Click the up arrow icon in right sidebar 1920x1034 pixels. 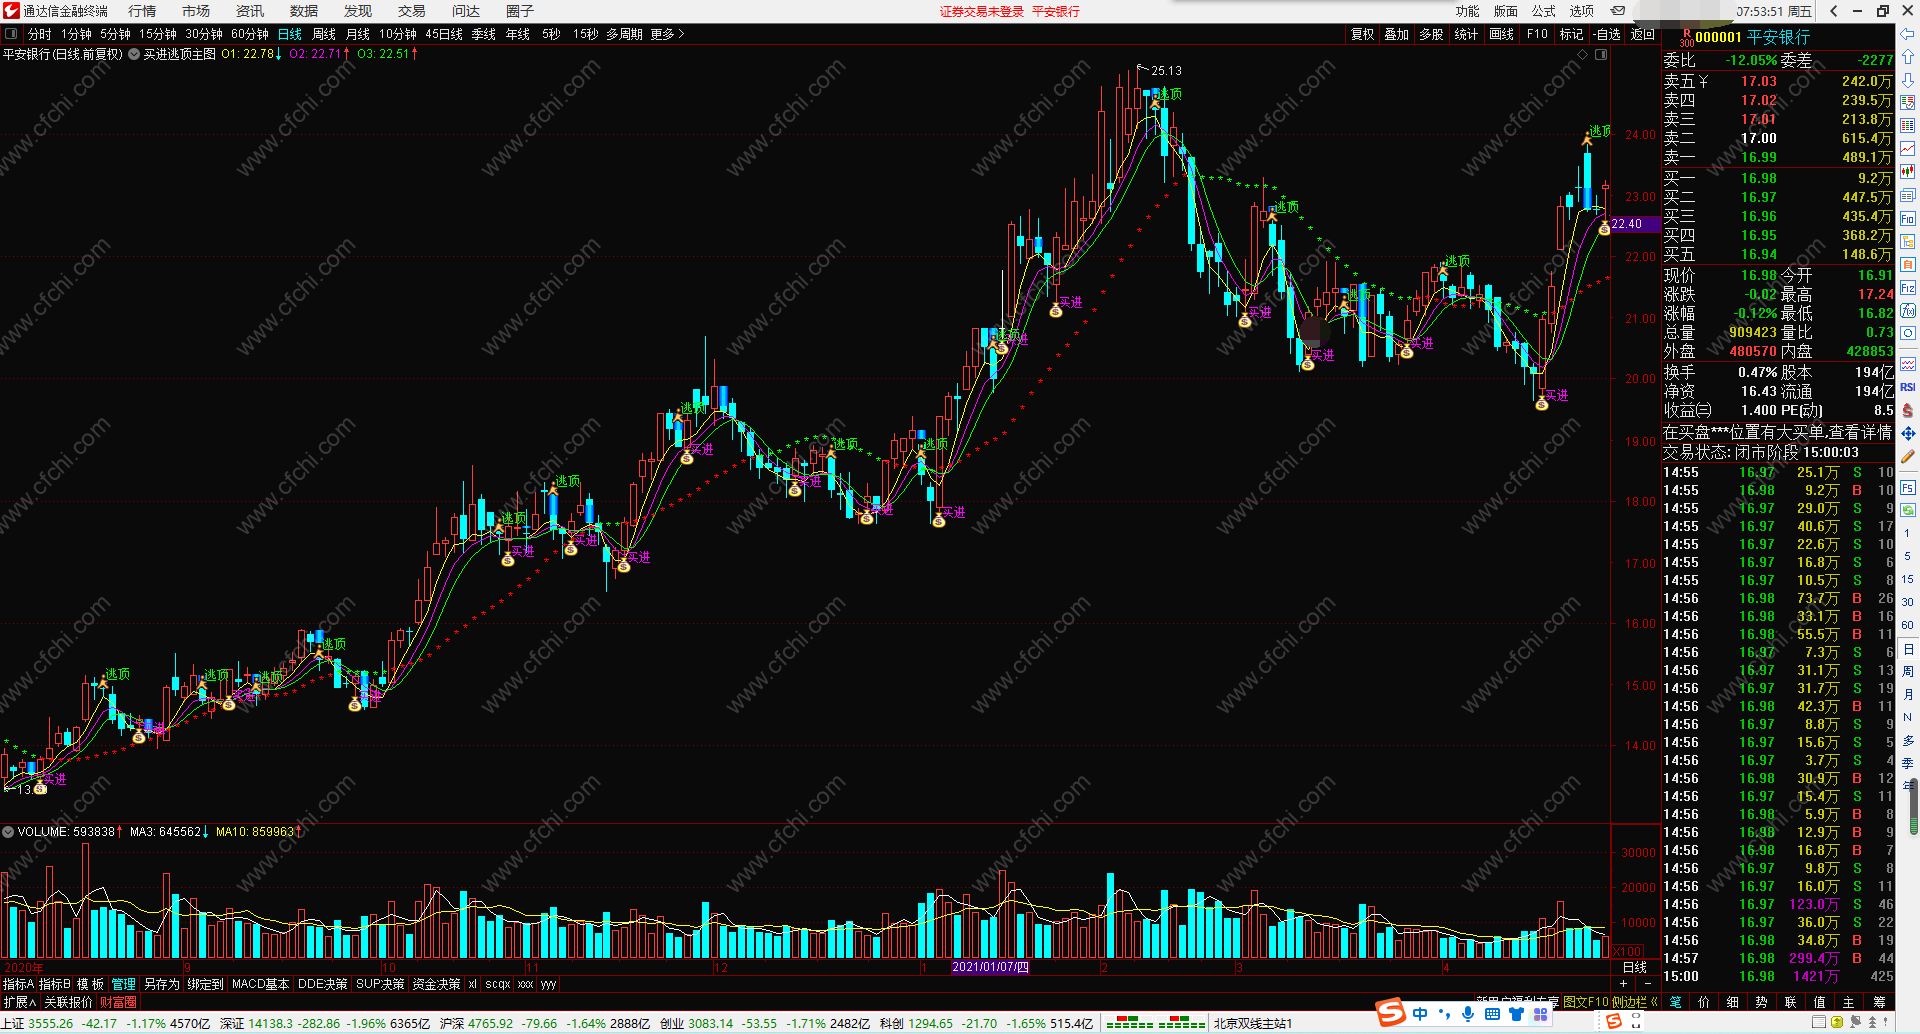click(x=1908, y=57)
